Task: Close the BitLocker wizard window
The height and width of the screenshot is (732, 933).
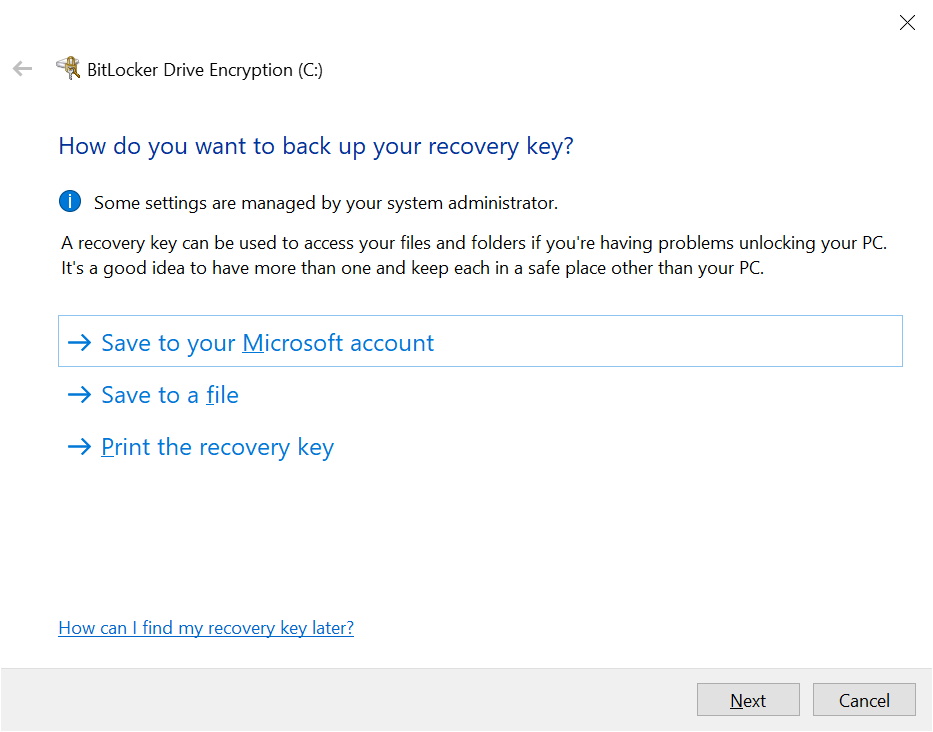Action: pyautogui.click(x=907, y=23)
